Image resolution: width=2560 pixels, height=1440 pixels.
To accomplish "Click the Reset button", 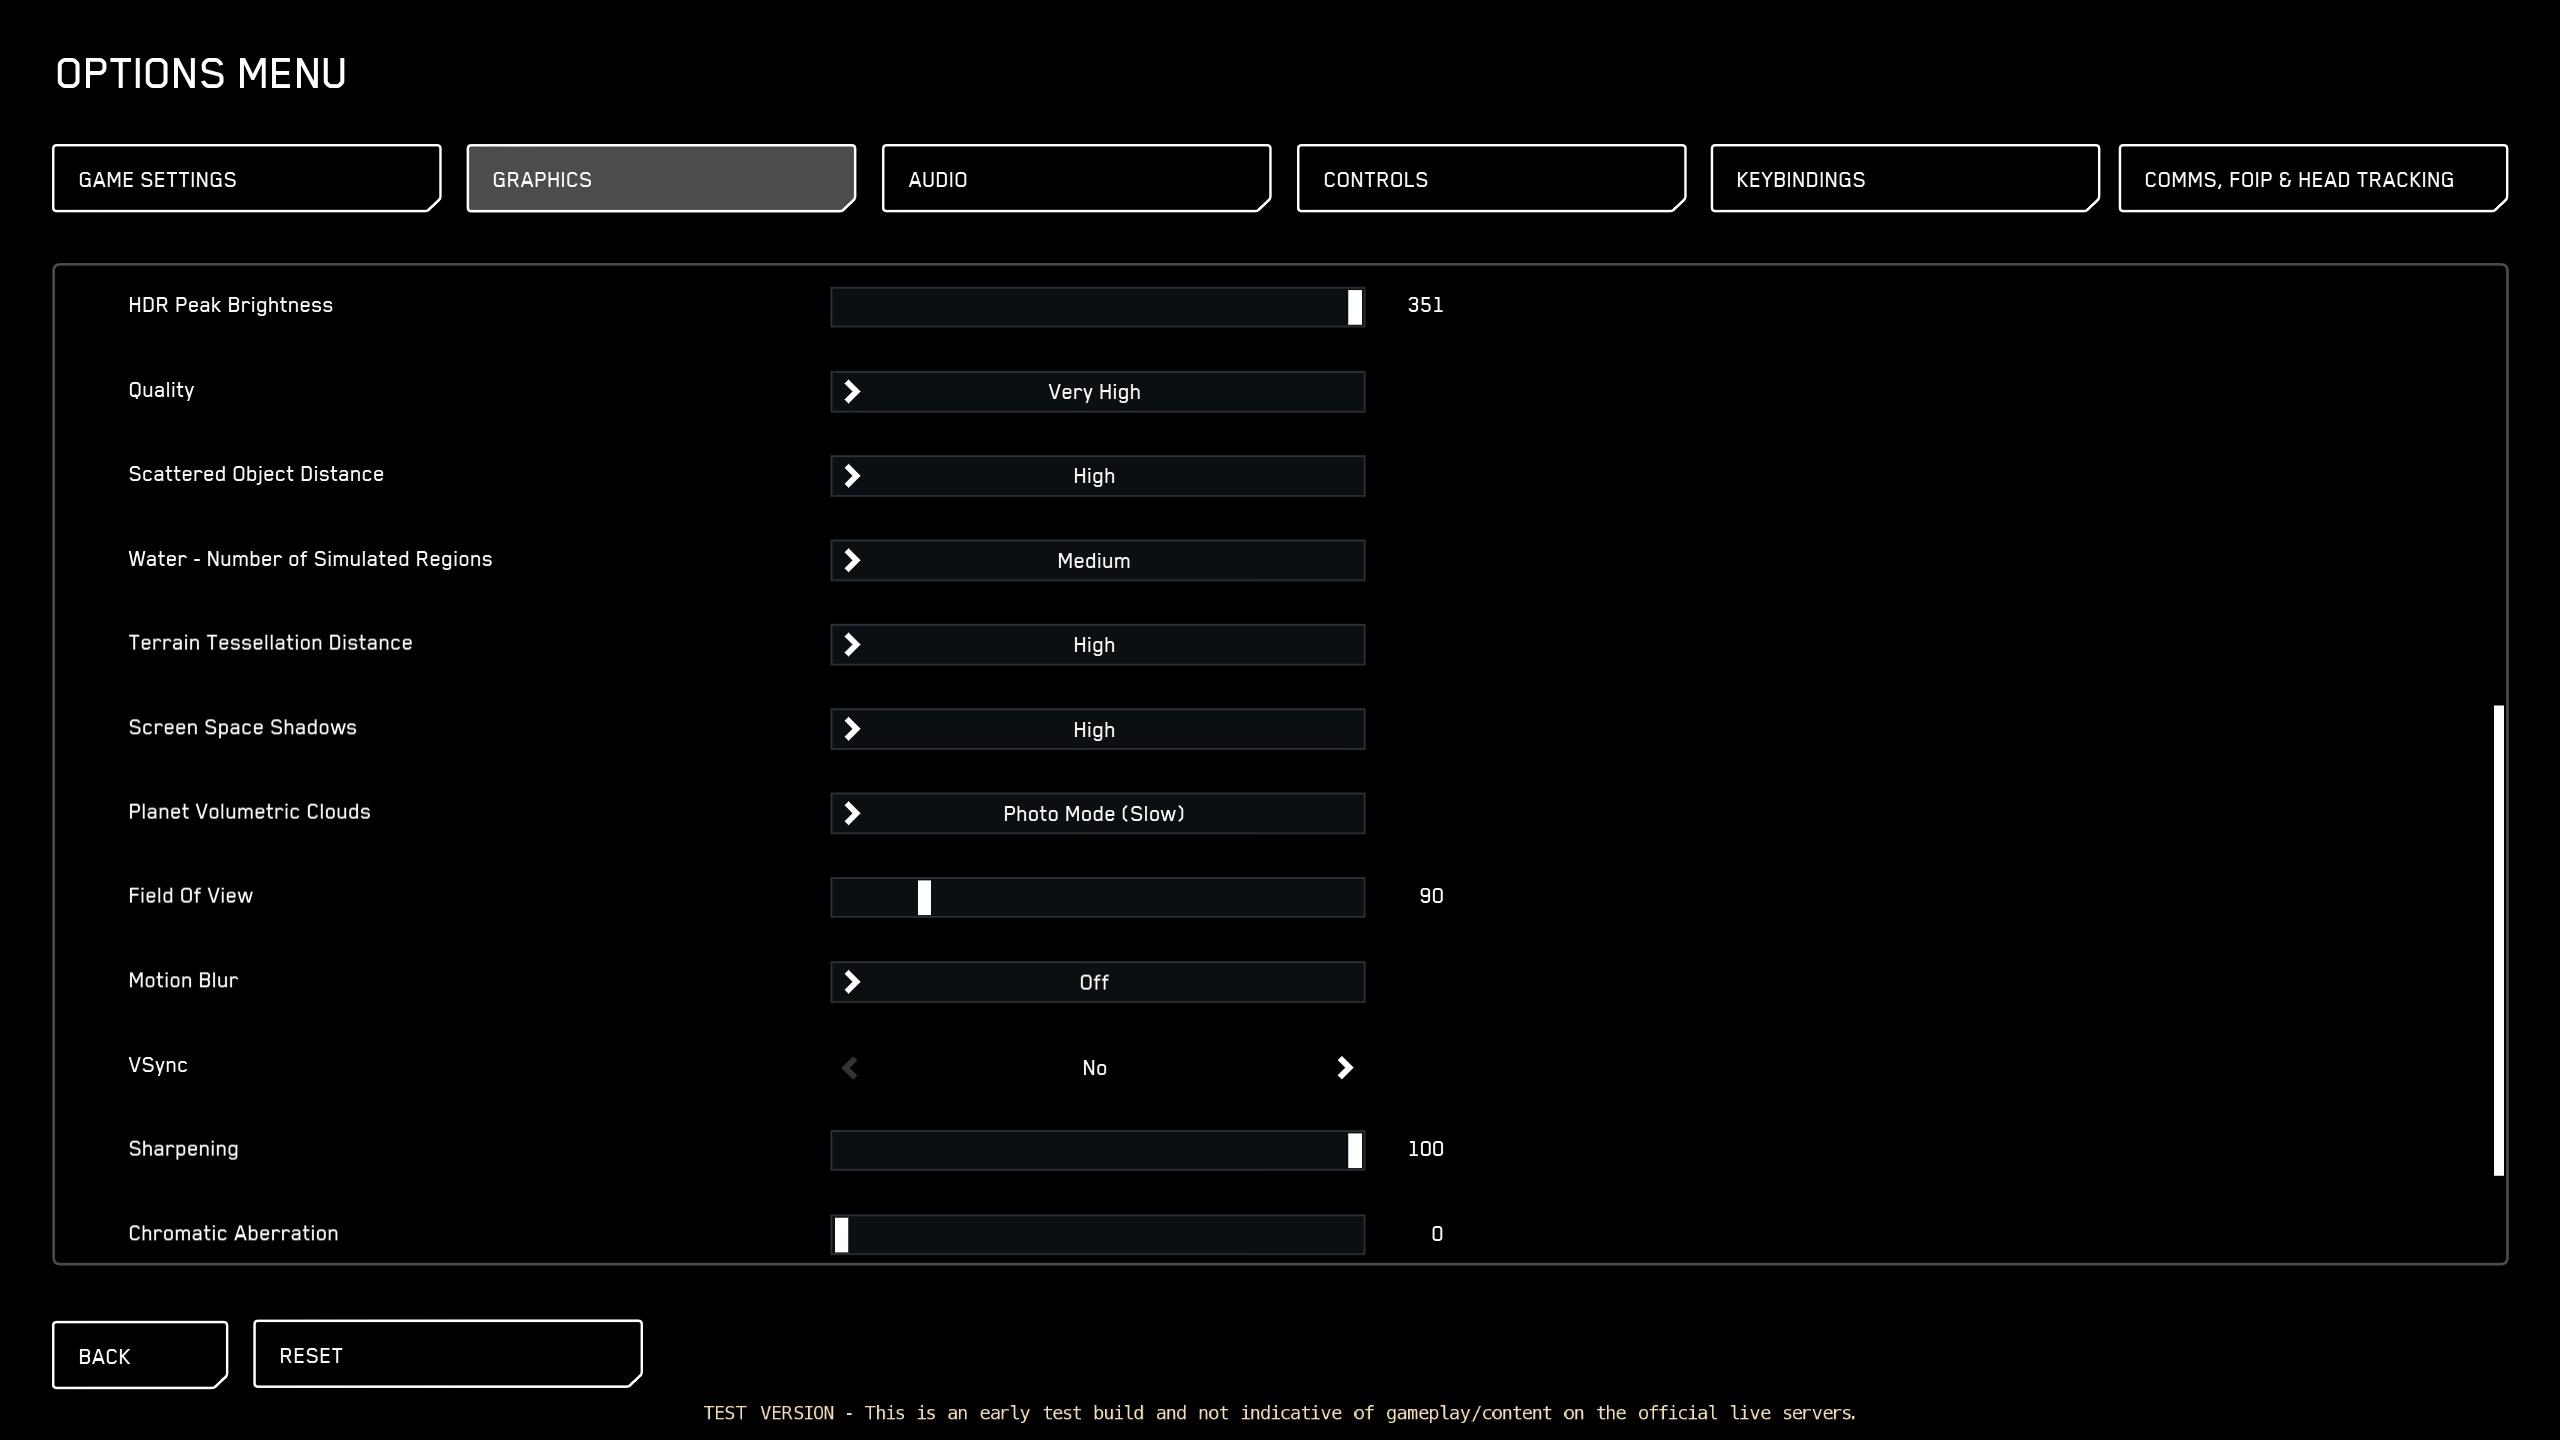I will (x=447, y=1355).
